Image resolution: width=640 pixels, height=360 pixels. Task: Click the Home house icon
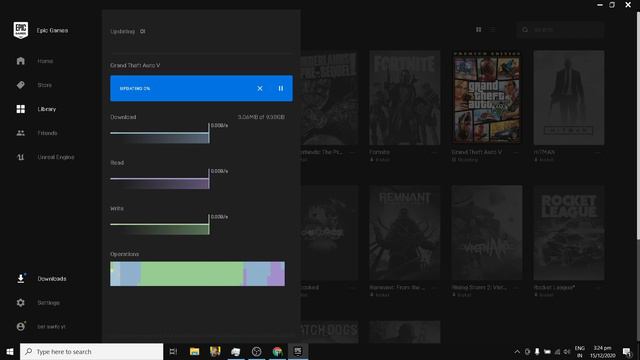coord(20,61)
